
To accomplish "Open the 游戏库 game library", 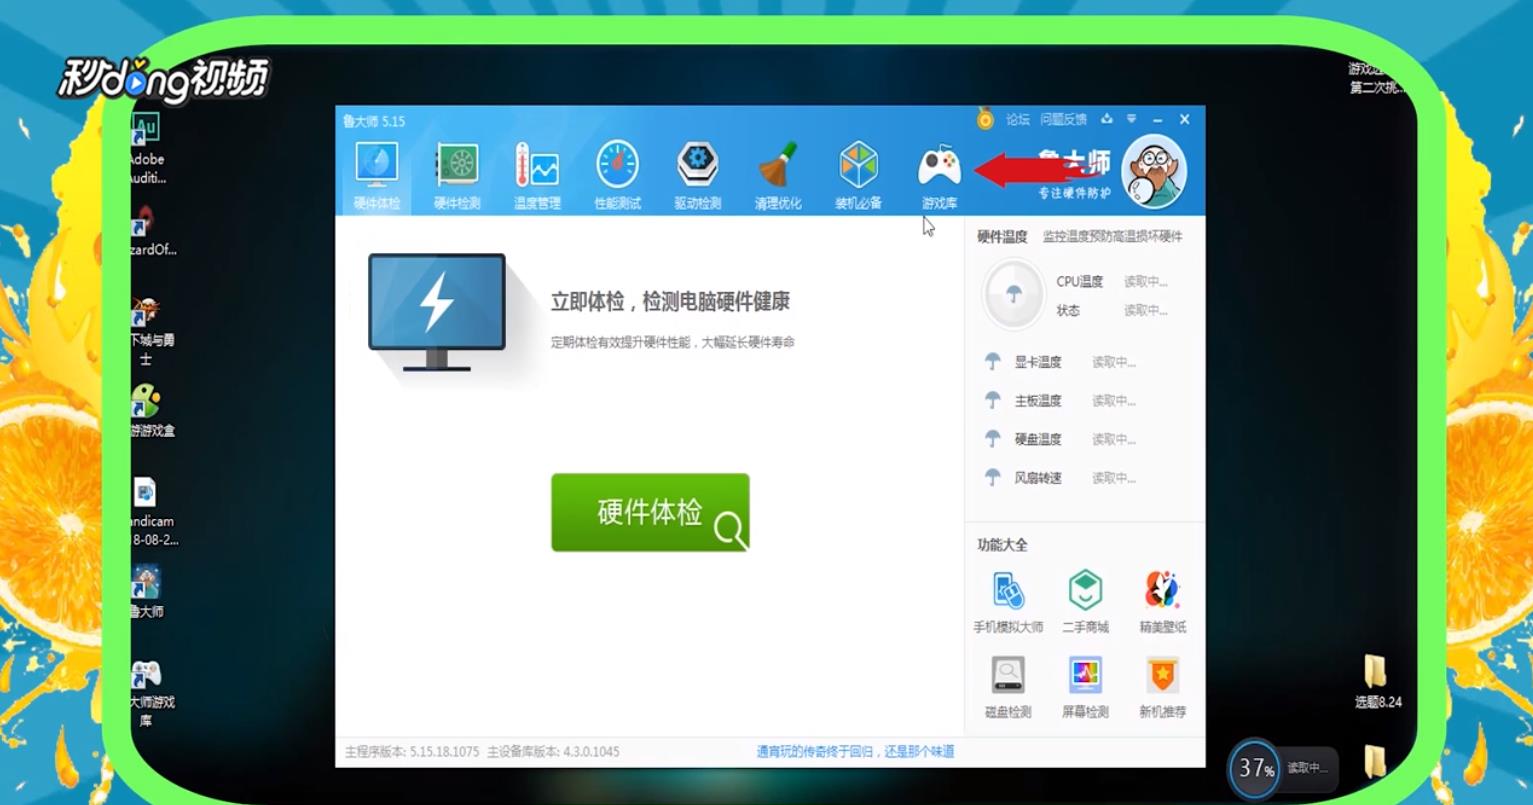I will pos(938,172).
